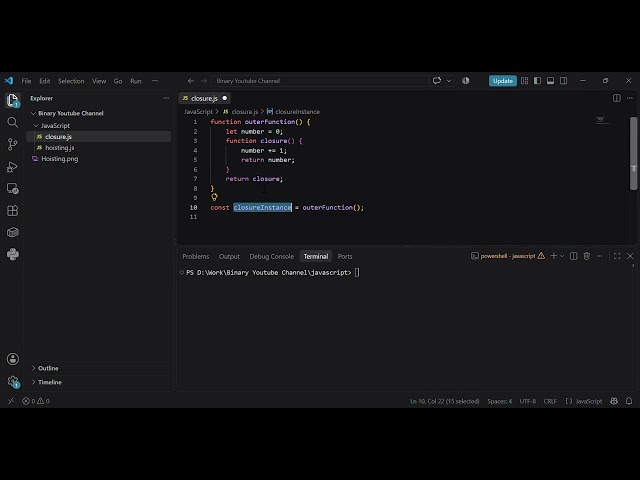Open the Go menu
640x480 pixels.
pyautogui.click(x=118, y=81)
